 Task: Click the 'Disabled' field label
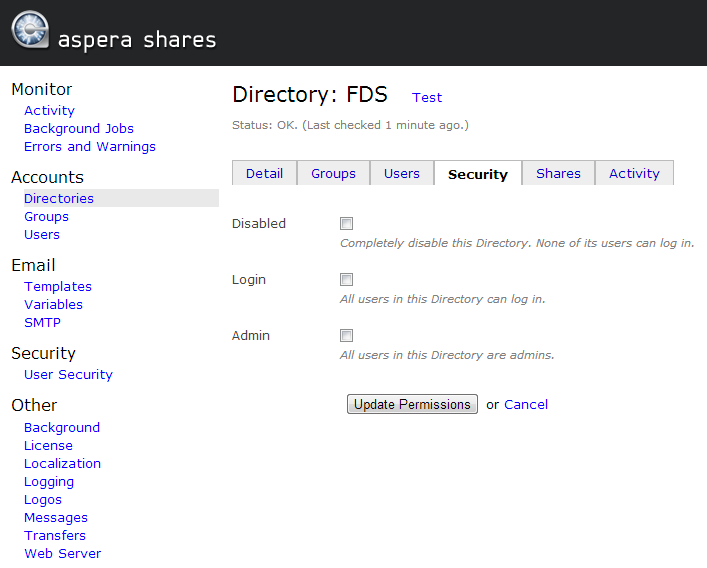point(259,224)
